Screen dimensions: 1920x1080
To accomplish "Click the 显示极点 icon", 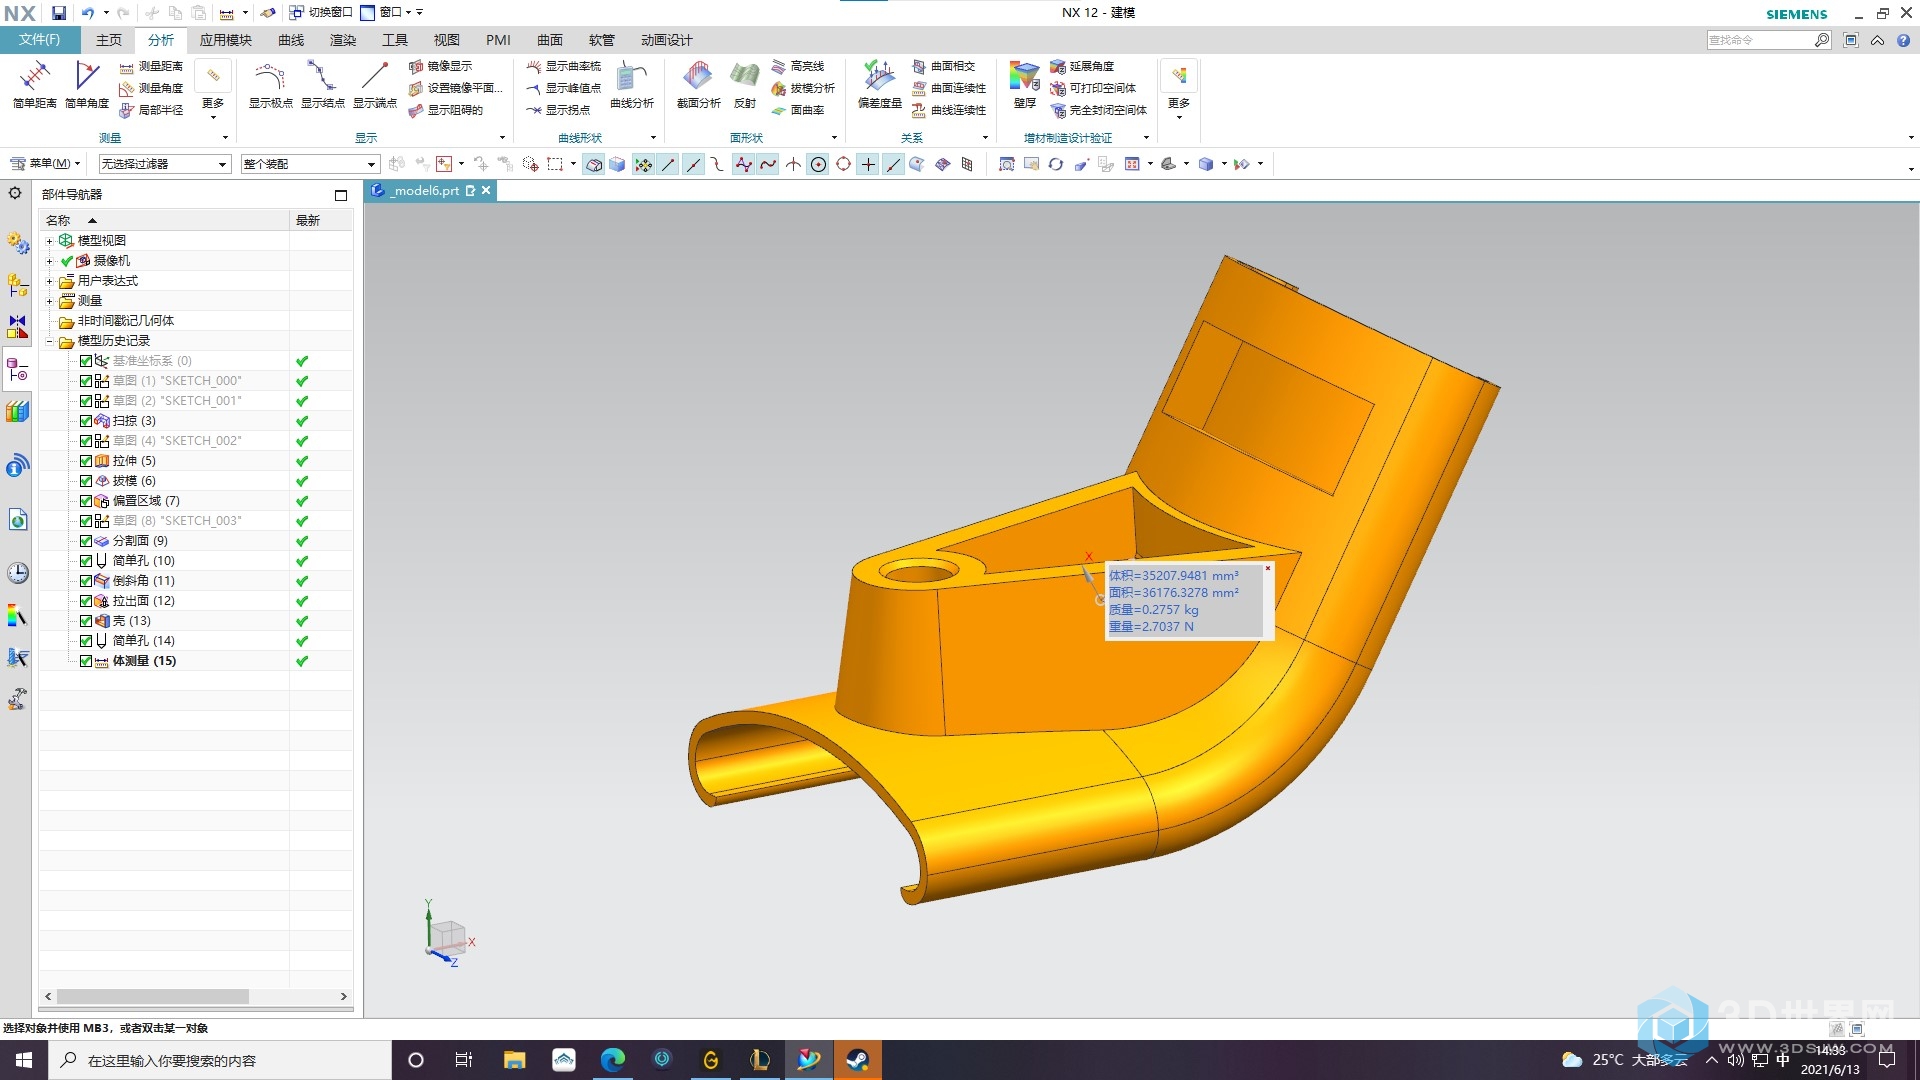I will (x=270, y=84).
